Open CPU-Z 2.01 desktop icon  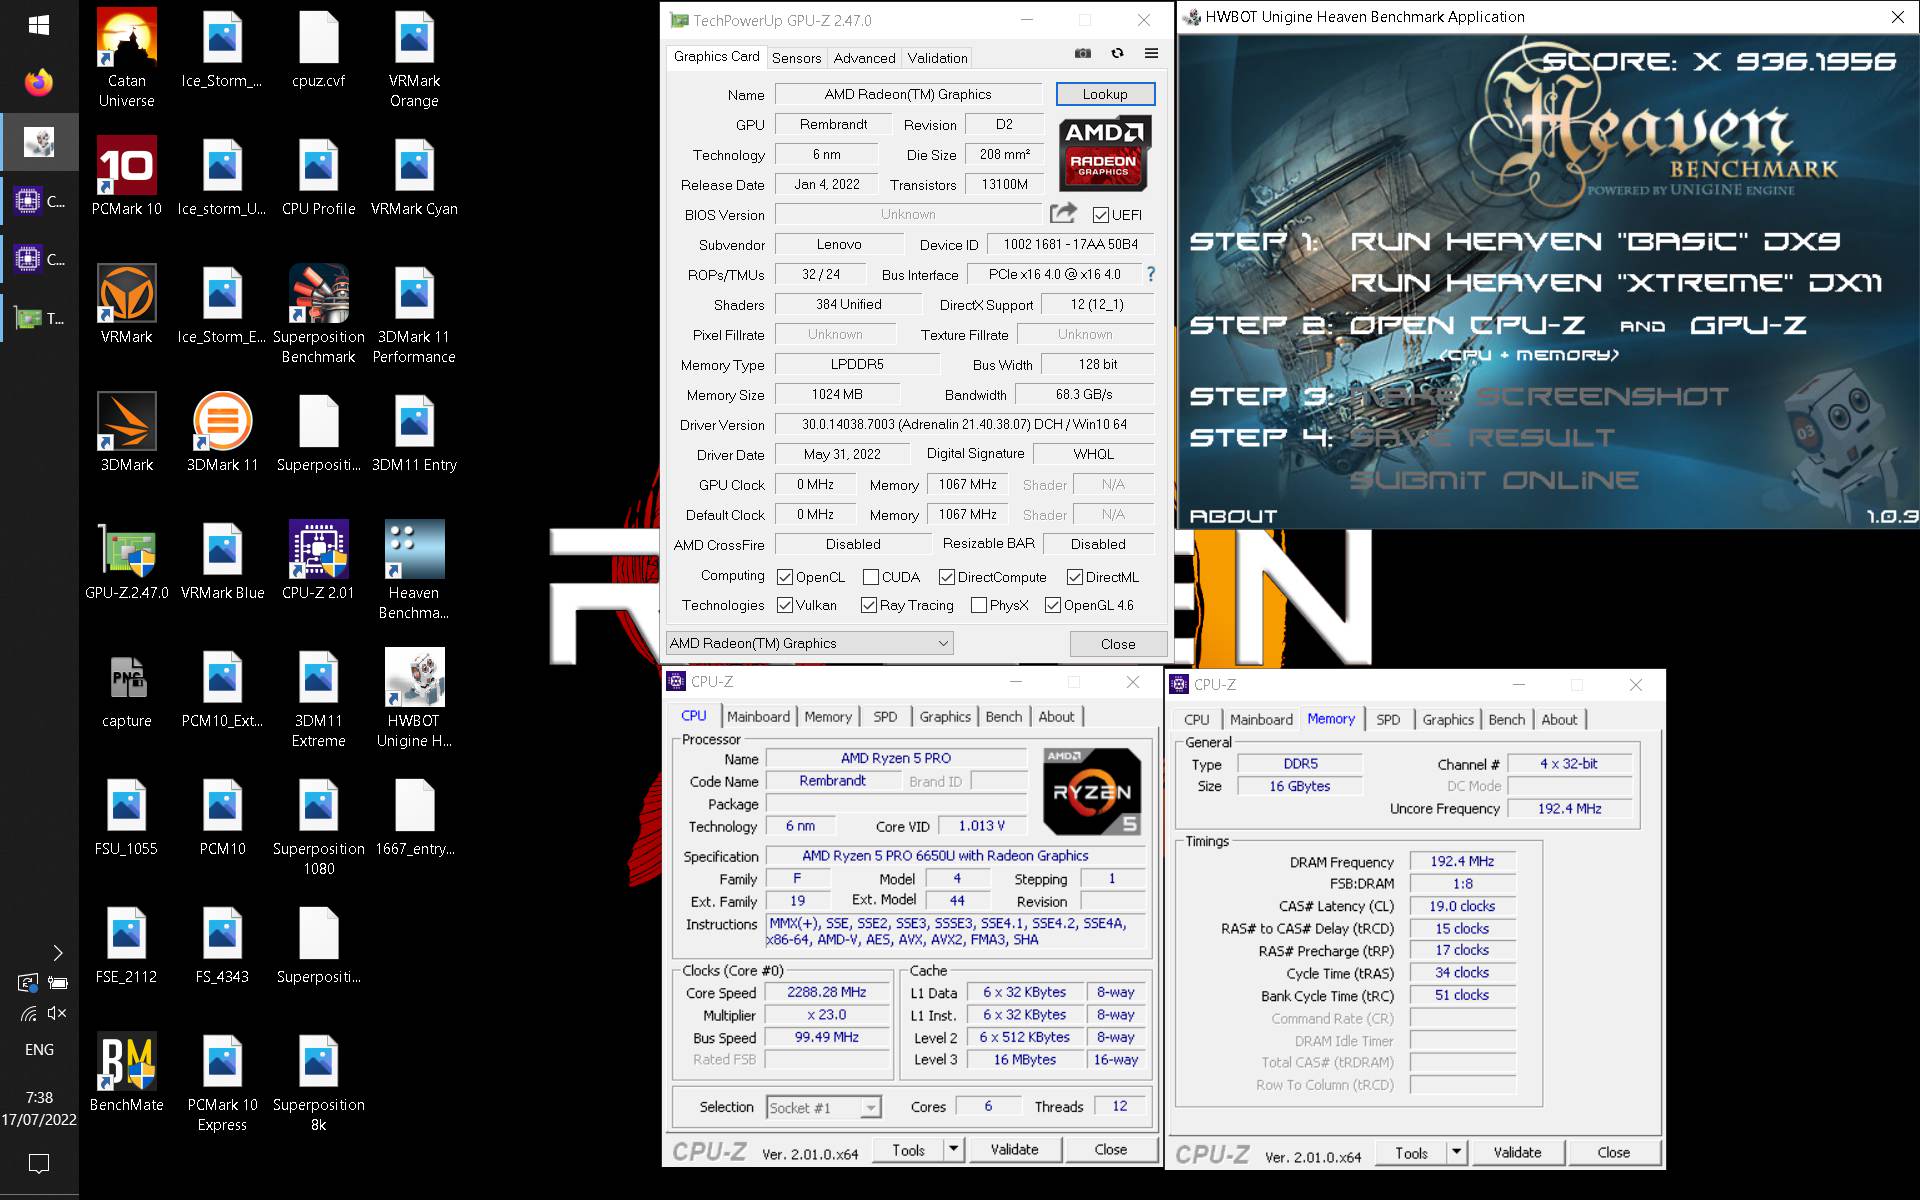click(318, 560)
